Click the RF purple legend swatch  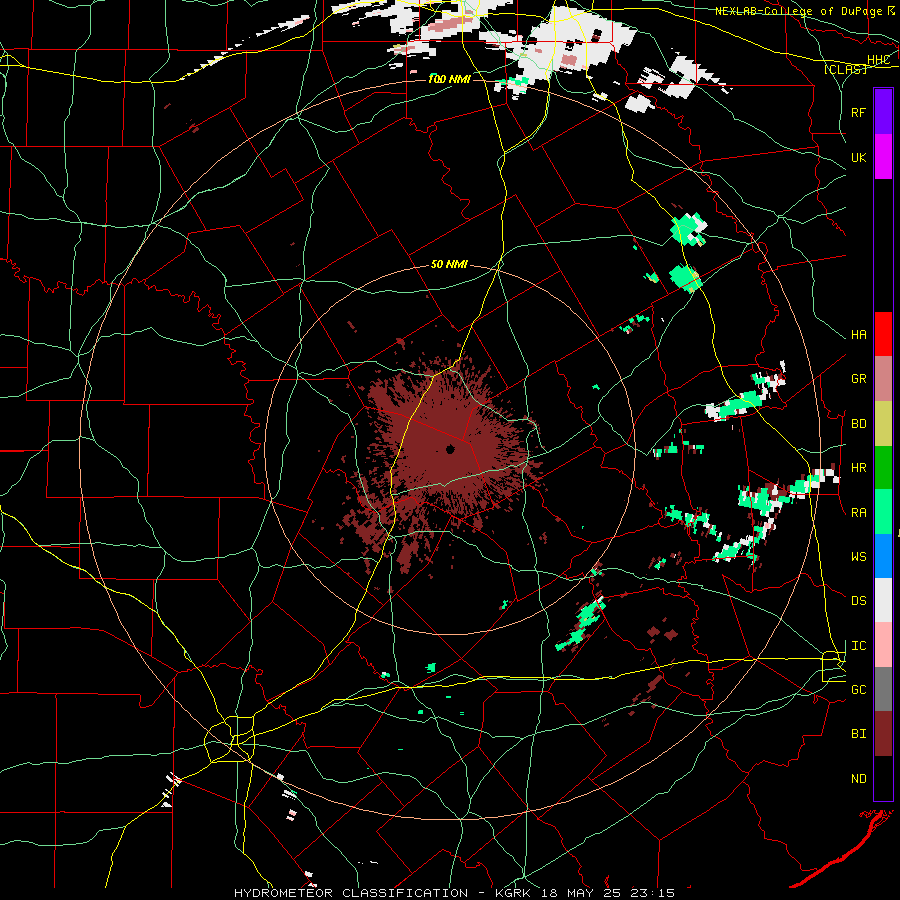tap(883, 111)
